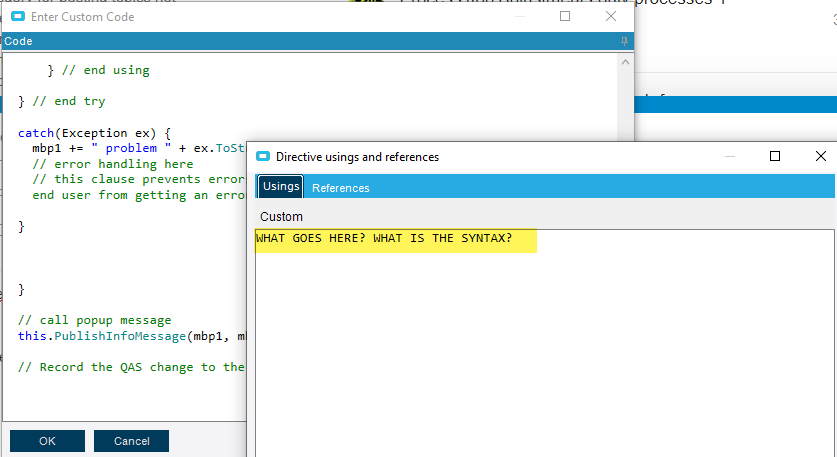Viewport: 837px width, 457px height.
Task: Minimize the Directive usings and references window
Action: tap(730, 156)
